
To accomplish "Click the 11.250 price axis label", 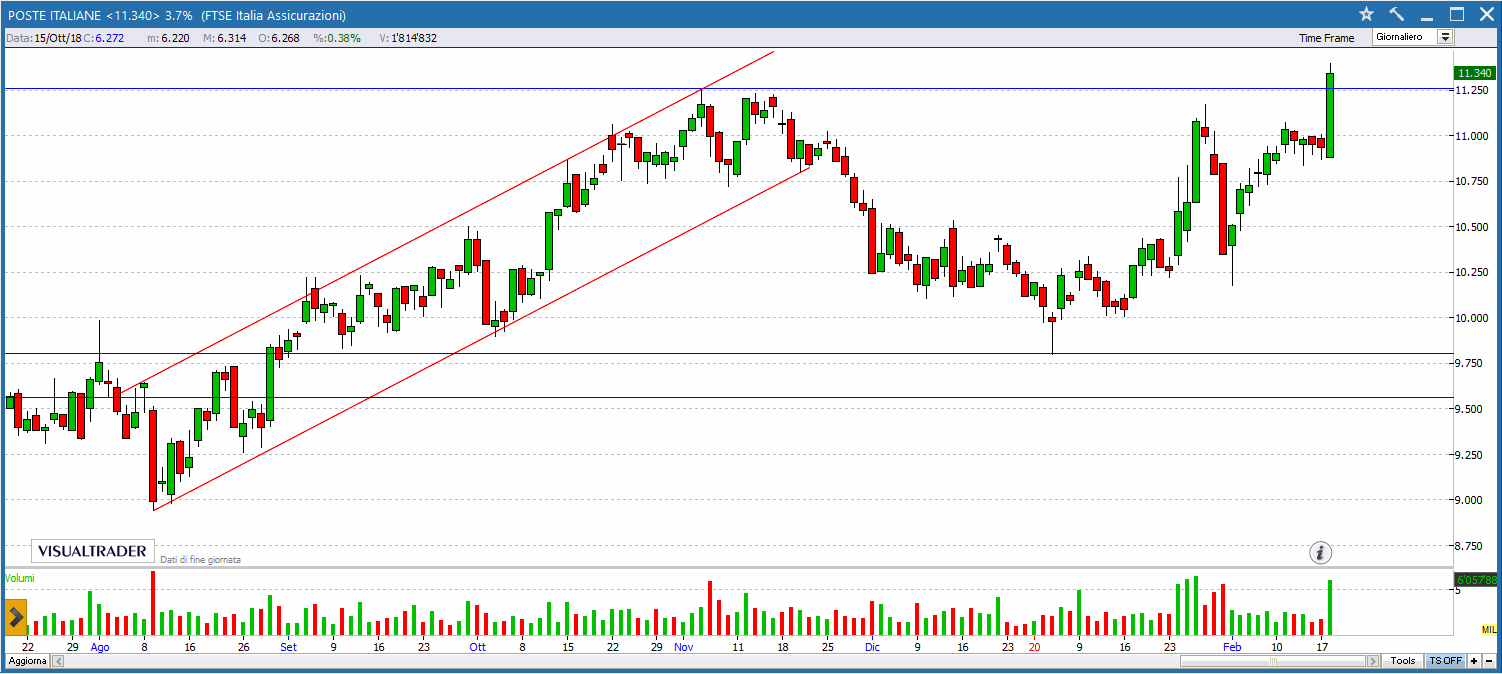I will (x=1474, y=90).
